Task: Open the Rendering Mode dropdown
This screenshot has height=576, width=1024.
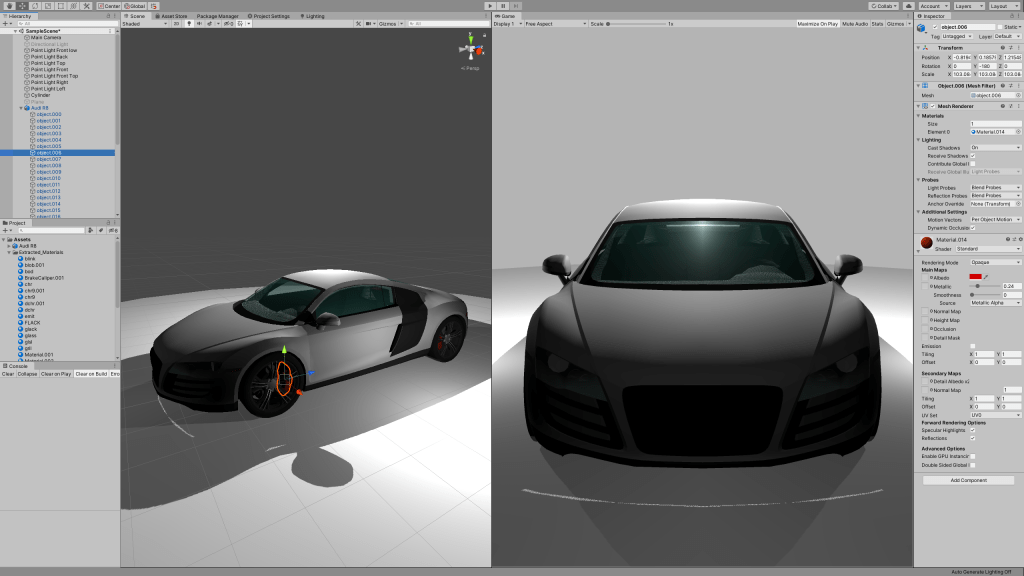Action: pos(995,262)
